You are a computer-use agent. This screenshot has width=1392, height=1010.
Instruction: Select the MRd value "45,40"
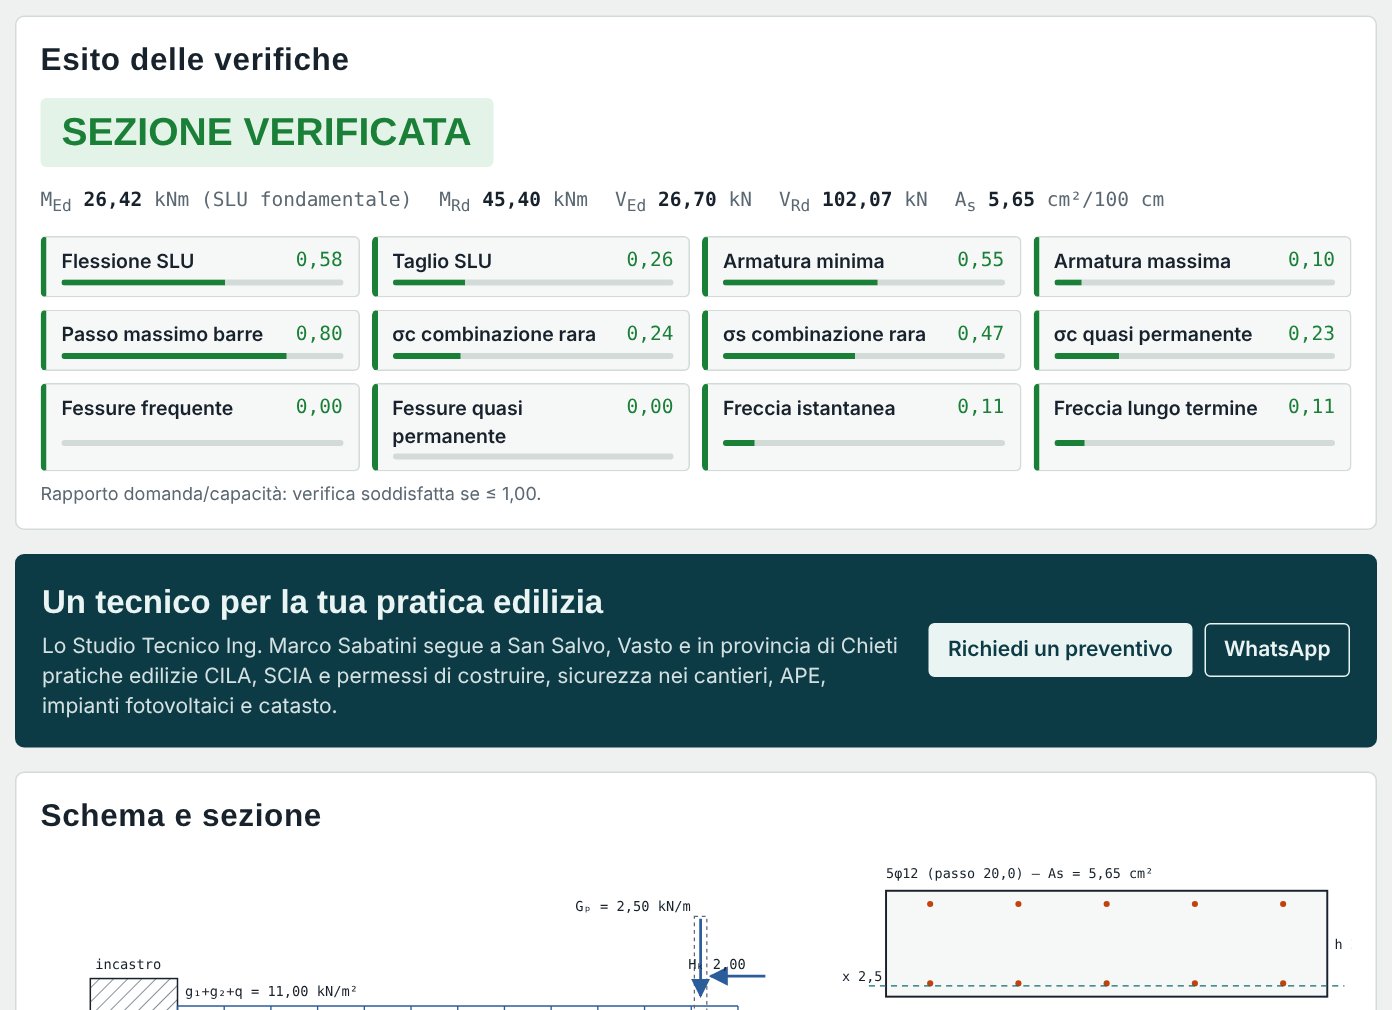click(x=511, y=199)
